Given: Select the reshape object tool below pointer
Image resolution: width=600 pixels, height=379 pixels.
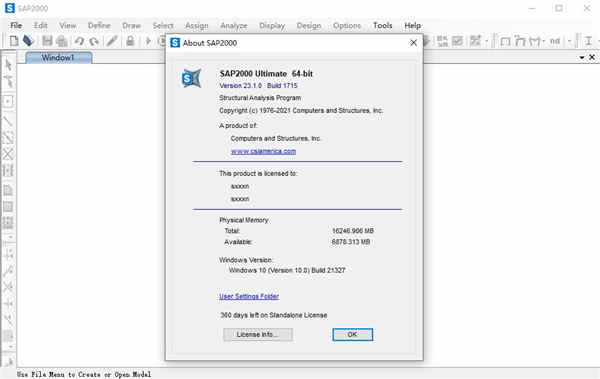Looking at the screenshot, I should tap(8, 82).
